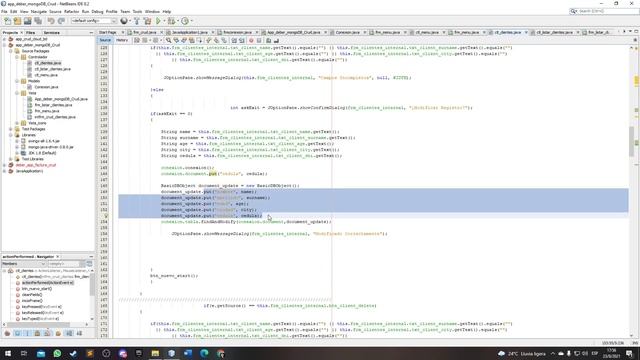640x360 pixels.
Task: Run the project with green play icon
Action: coord(158,21)
